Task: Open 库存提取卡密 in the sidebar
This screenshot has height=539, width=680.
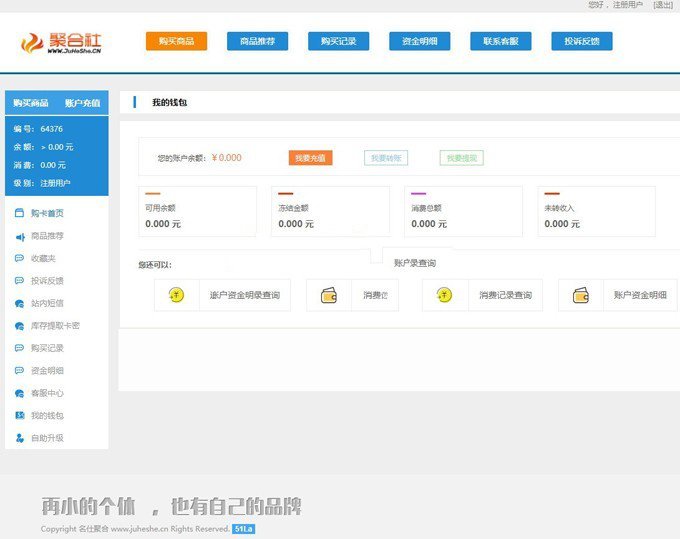Action: [x=55, y=326]
